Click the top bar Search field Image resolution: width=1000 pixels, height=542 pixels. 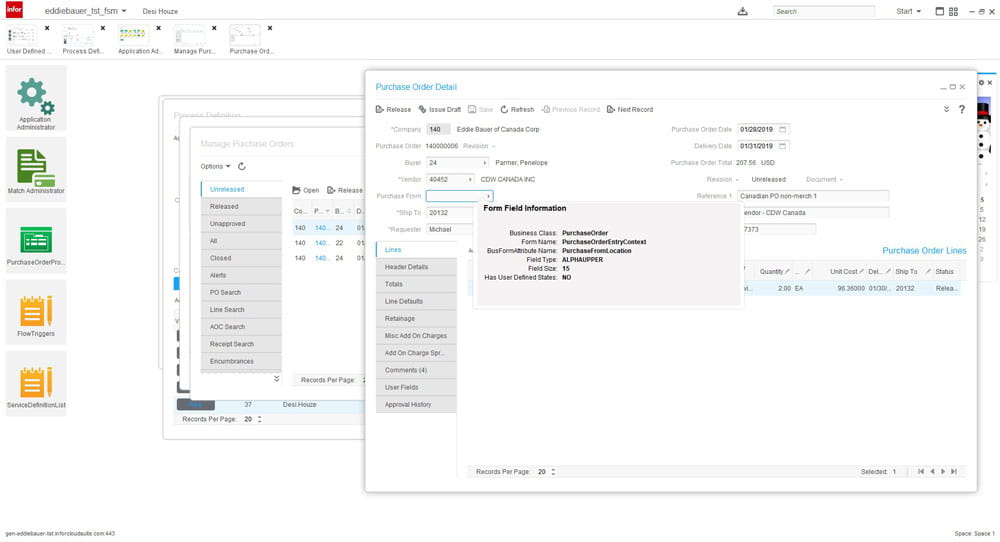[x=823, y=11]
